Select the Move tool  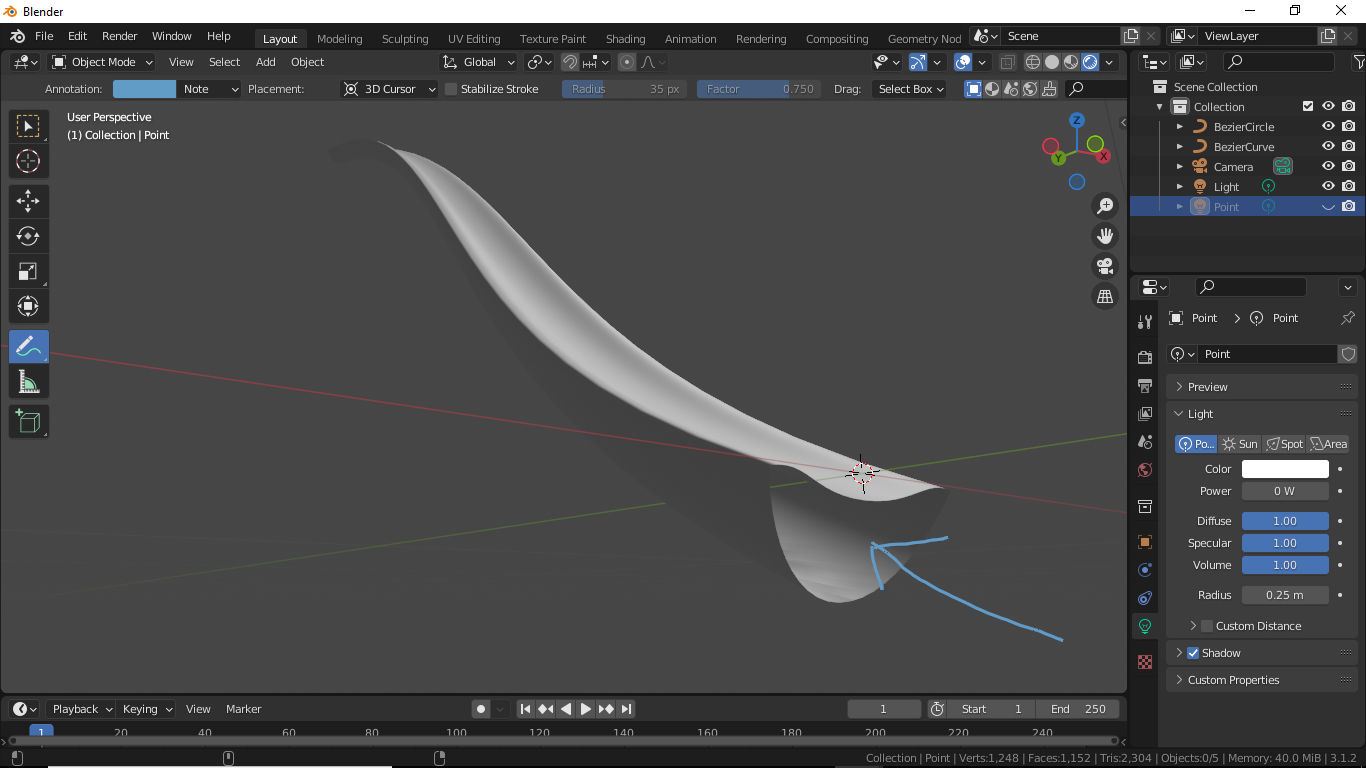(28, 201)
